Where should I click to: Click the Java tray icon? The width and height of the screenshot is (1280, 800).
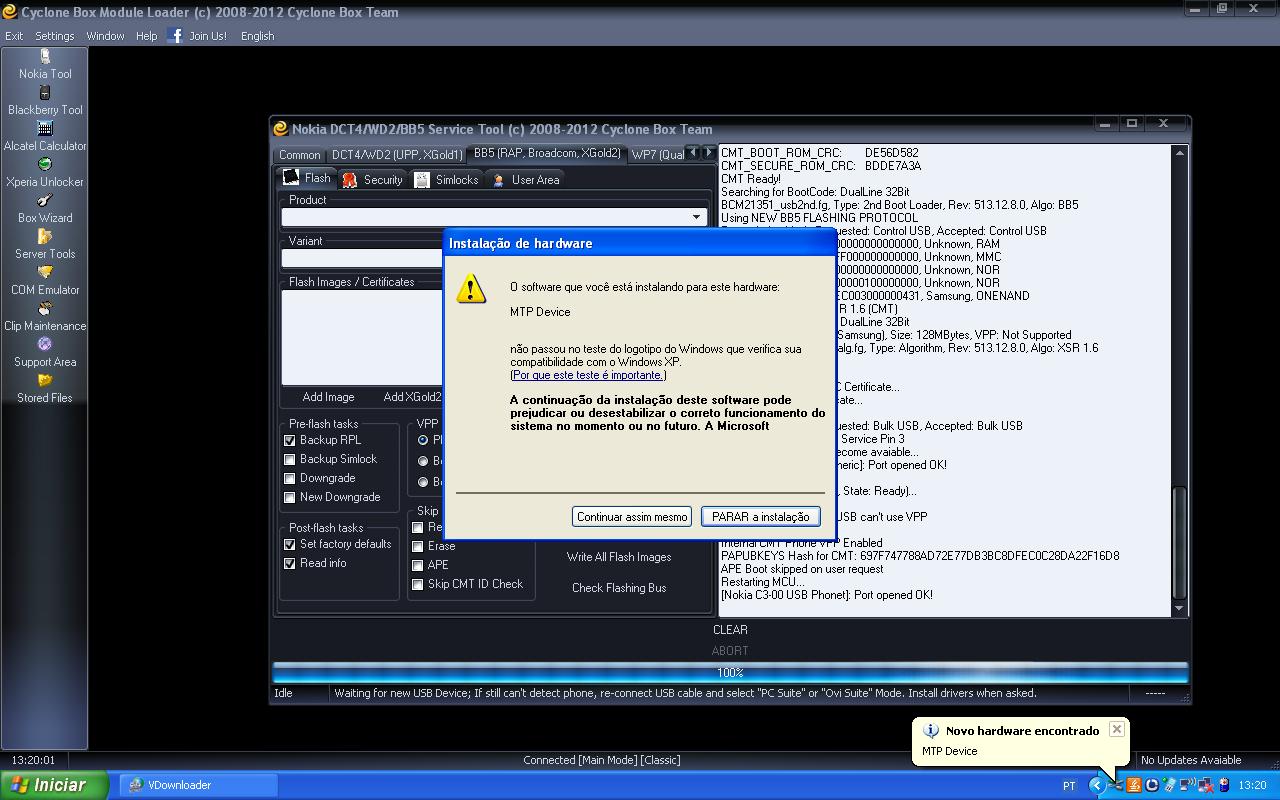click(1134, 785)
